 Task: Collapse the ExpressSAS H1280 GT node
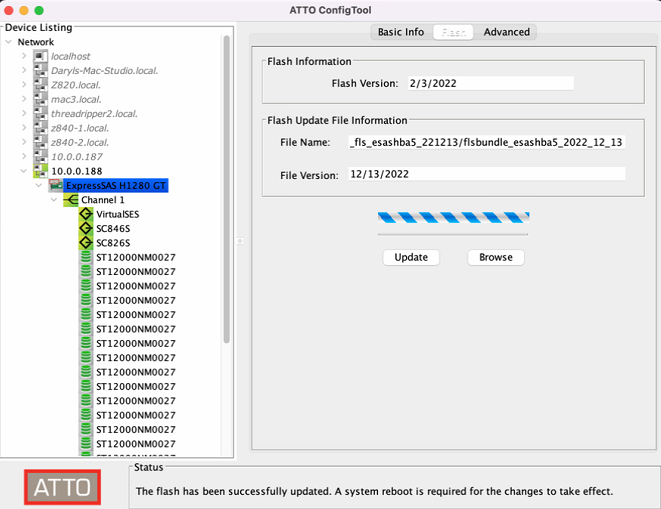[x=39, y=185]
